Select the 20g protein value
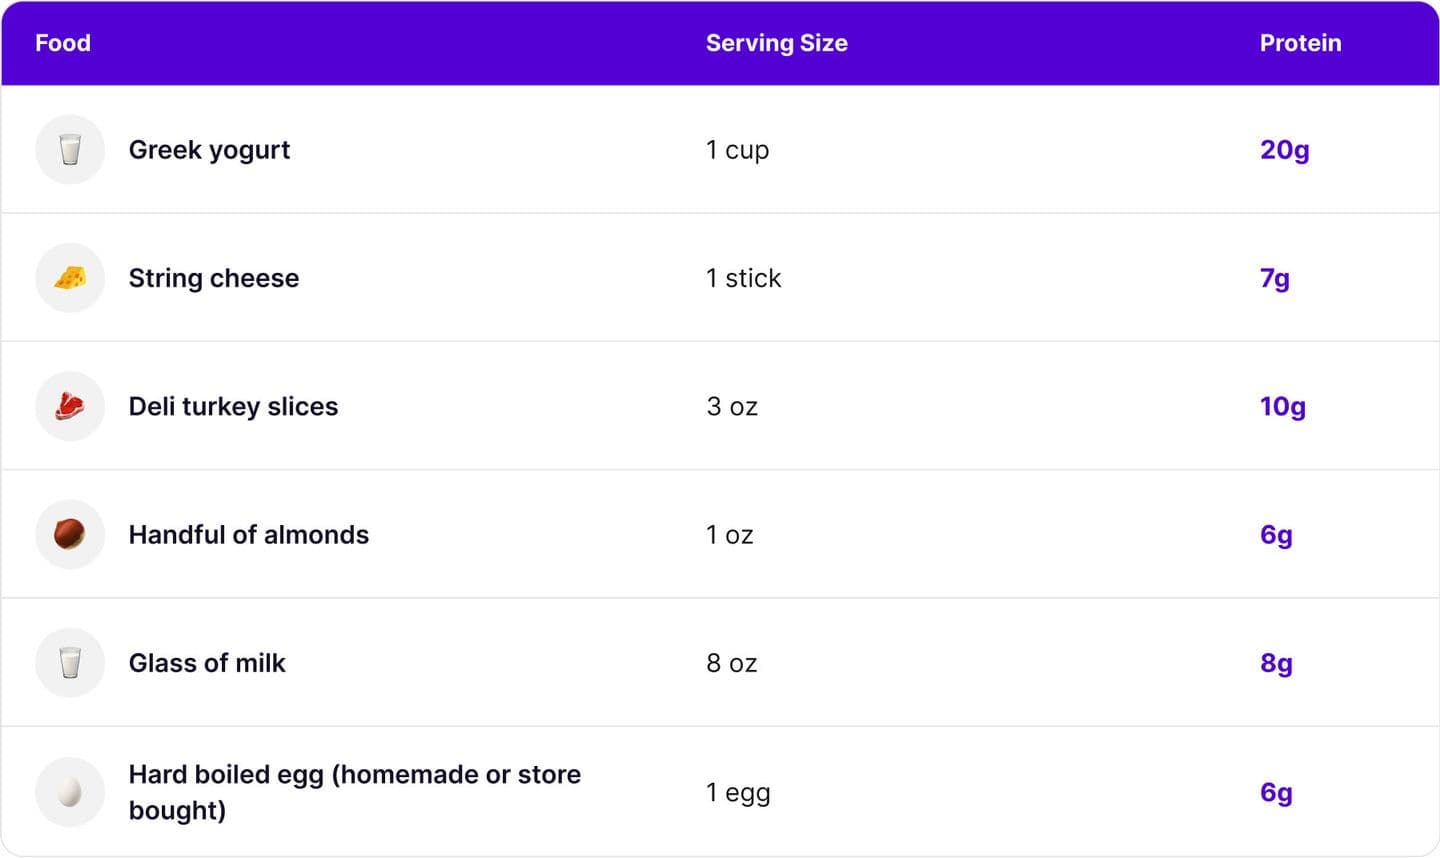This screenshot has width=1440, height=858. (1285, 150)
